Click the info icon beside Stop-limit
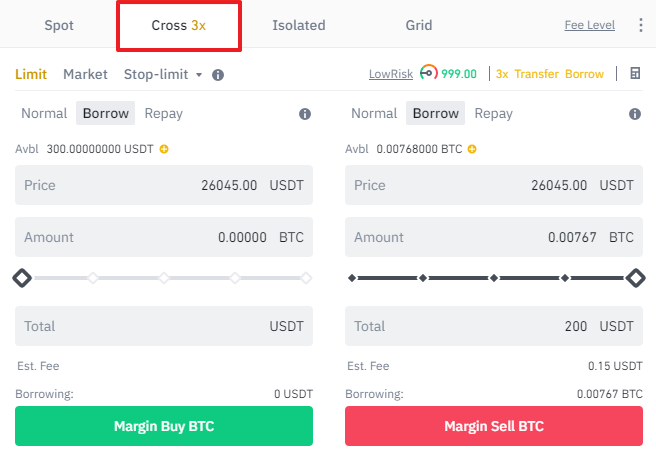This screenshot has height=461, width=656. pos(218,74)
